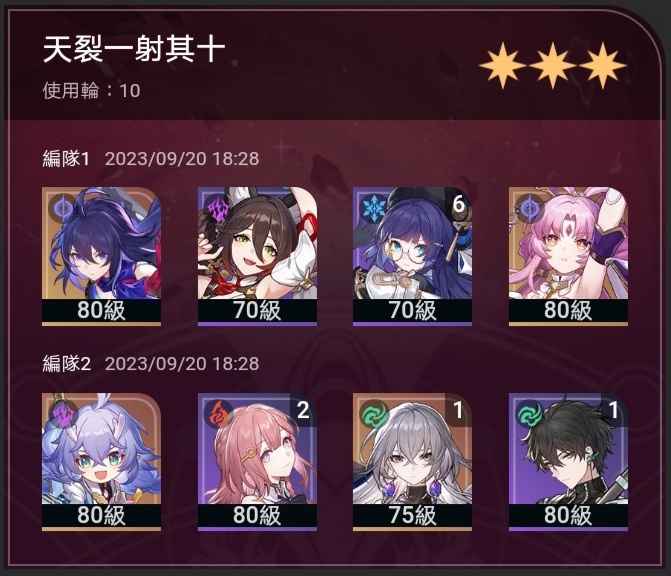Open Fu Xuan pink-haired character card
Screen dimensions: 671x576
pyautogui.click(x=568, y=256)
